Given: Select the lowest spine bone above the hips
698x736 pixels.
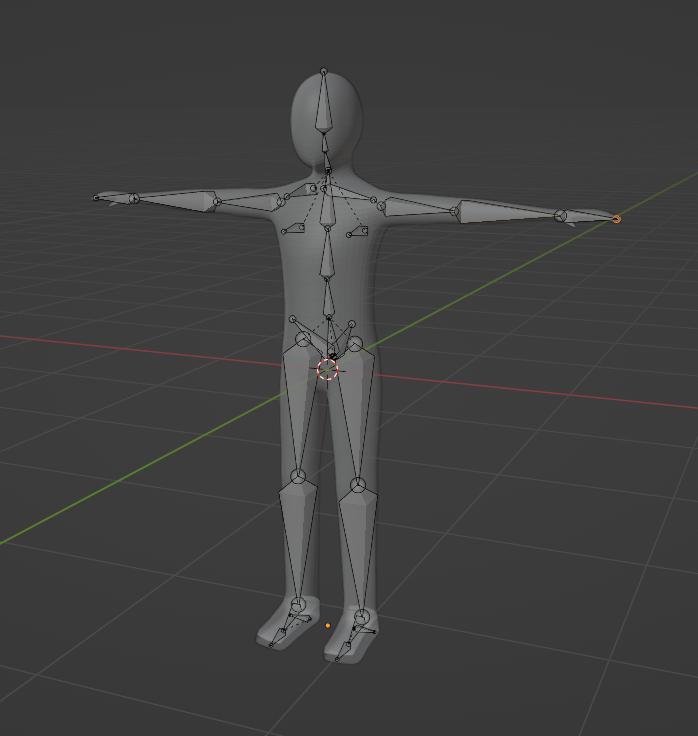Looking at the screenshot, I should coord(328,299).
